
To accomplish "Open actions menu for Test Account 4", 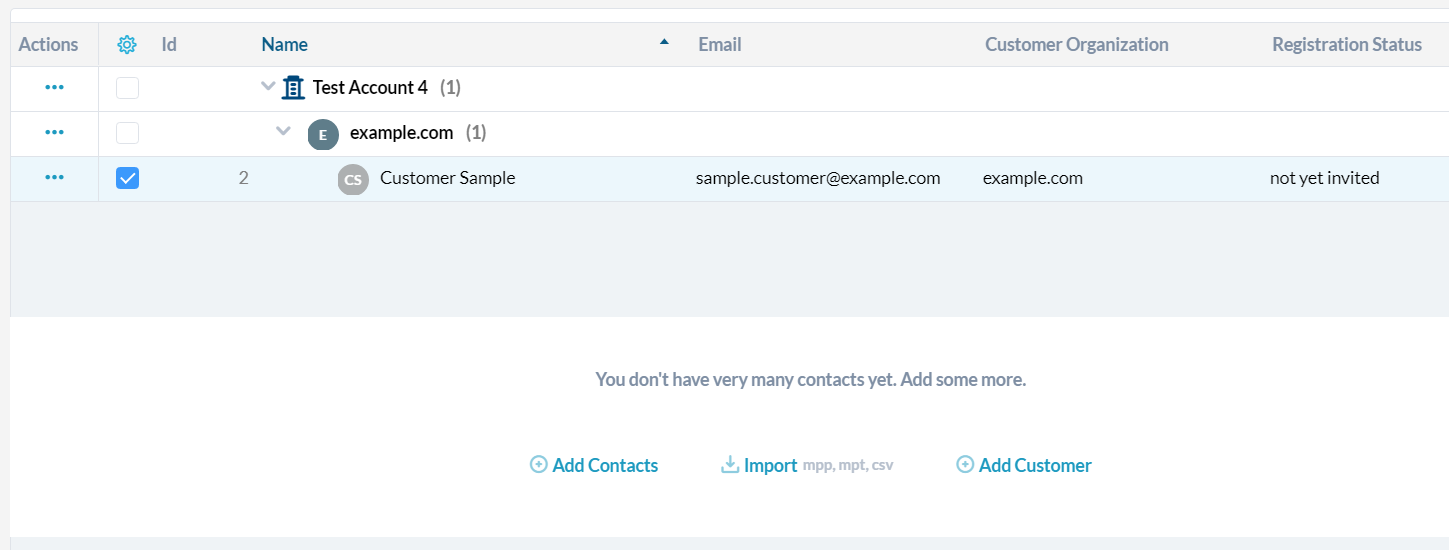I will tap(54, 88).
